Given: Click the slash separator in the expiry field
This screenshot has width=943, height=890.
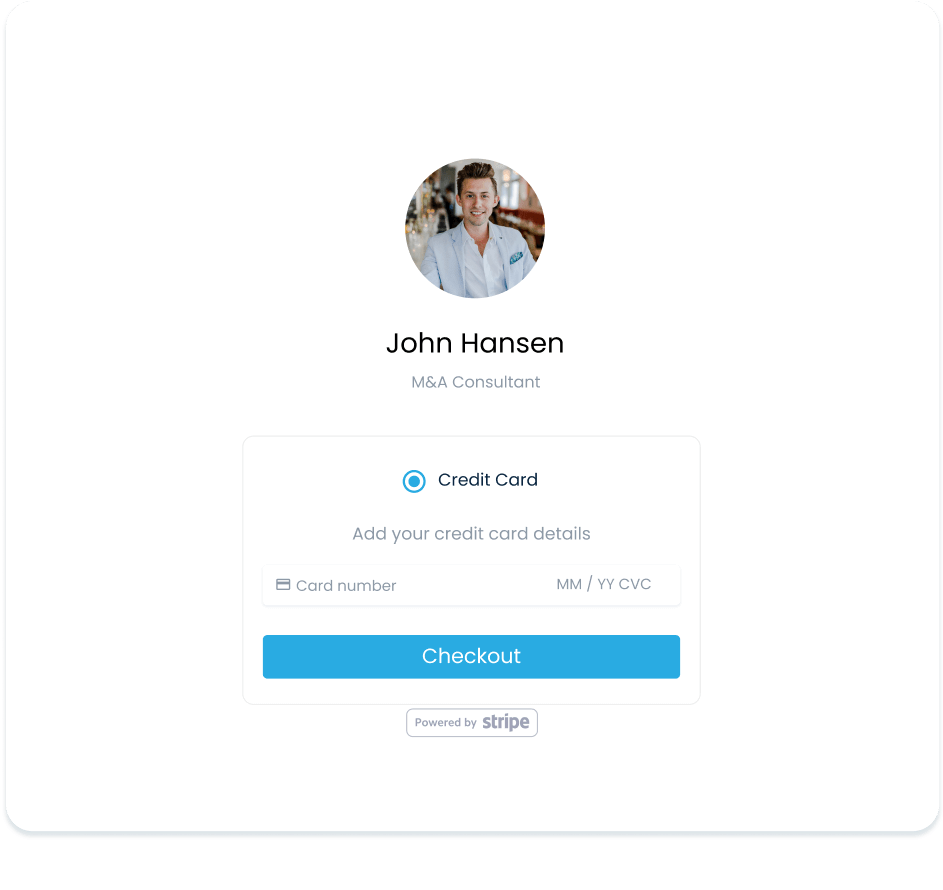Looking at the screenshot, I should pyautogui.click(x=589, y=584).
